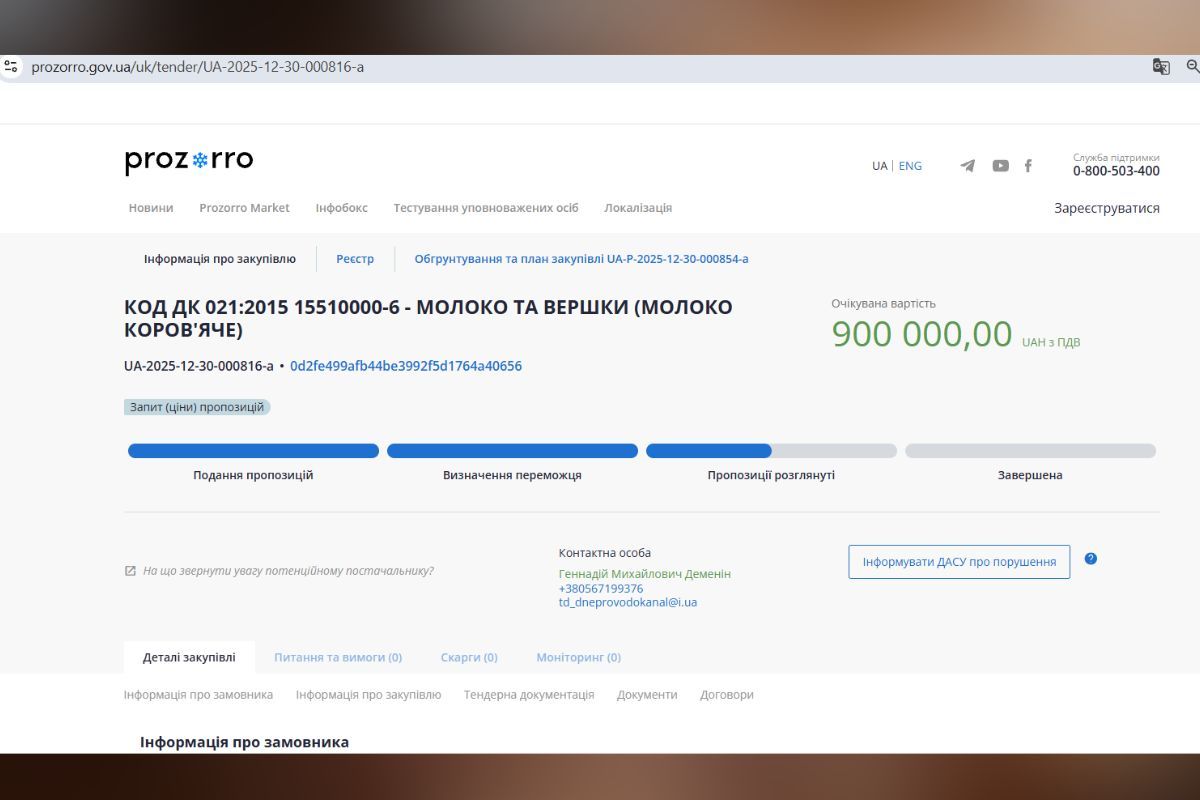The height and width of the screenshot is (800, 1200).
Task: Click the Prozorro logo
Action: (x=189, y=159)
